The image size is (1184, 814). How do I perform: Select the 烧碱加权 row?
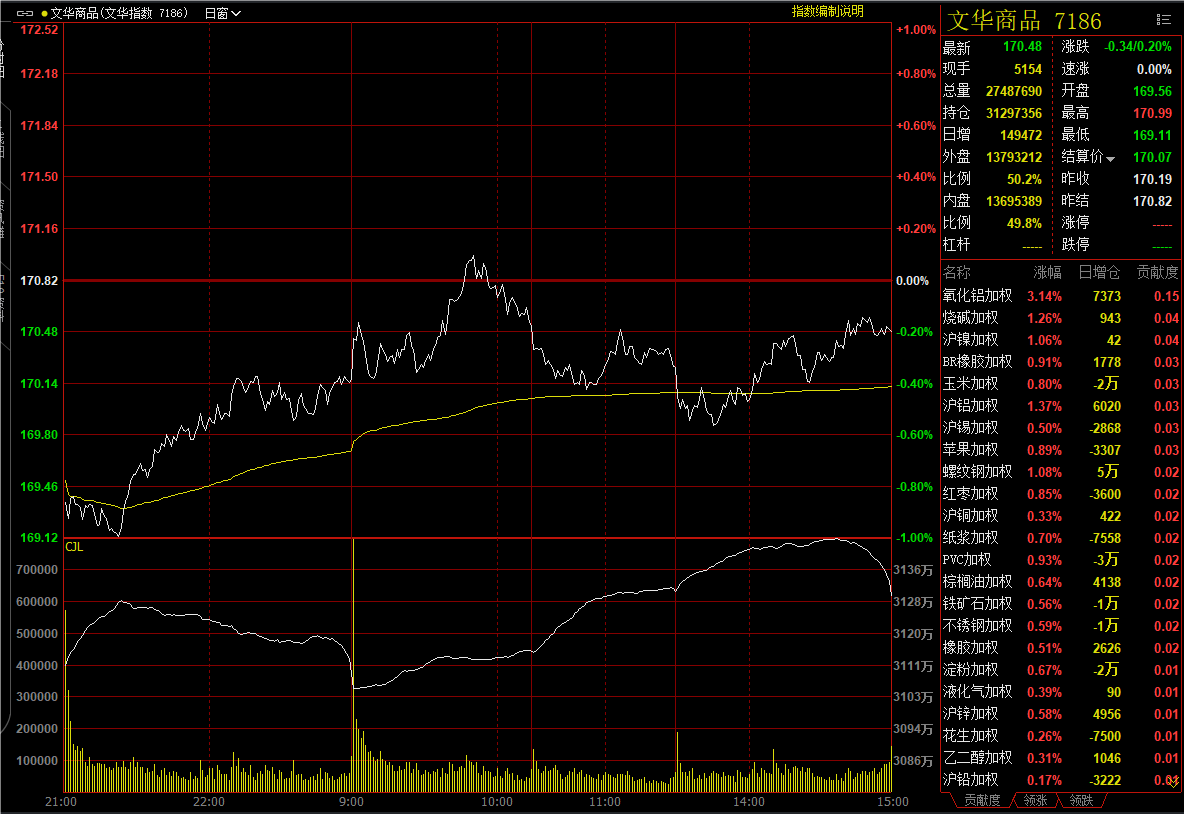[1061, 318]
